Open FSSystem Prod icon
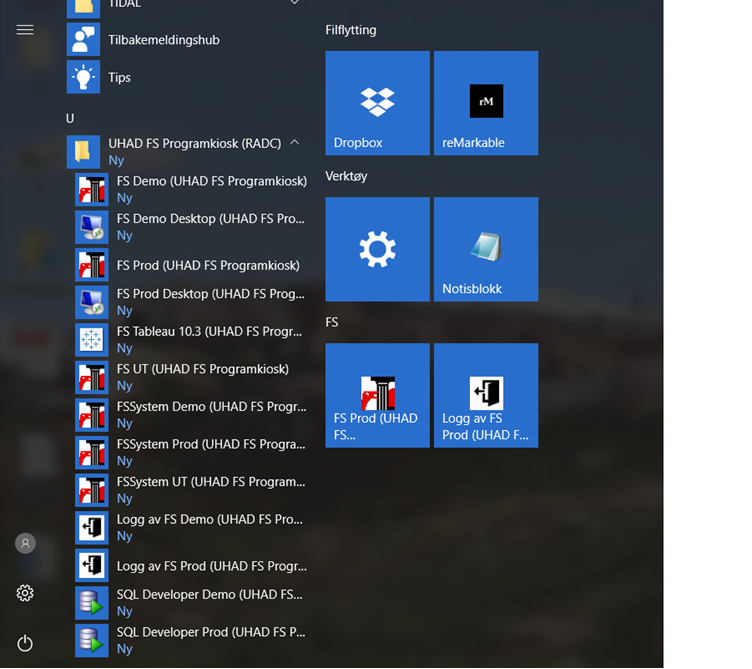 tap(92, 453)
